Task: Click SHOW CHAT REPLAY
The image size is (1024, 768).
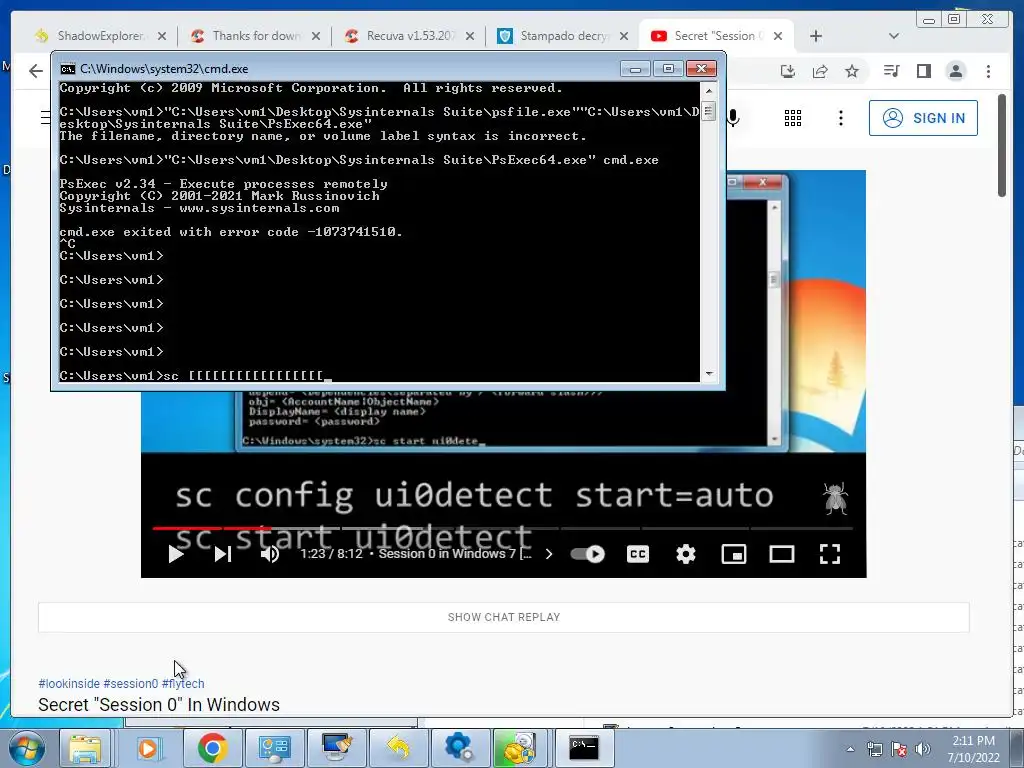Action: click(504, 617)
